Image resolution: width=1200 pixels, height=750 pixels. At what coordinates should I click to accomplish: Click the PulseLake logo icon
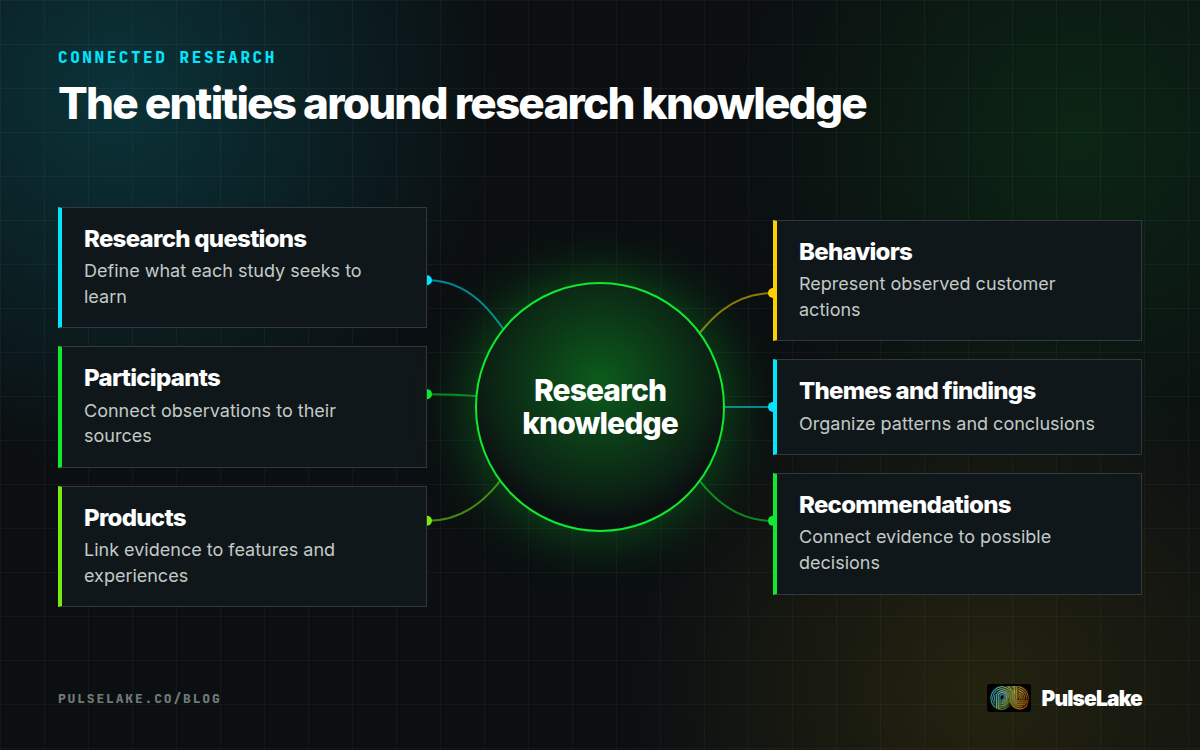(x=1008, y=698)
